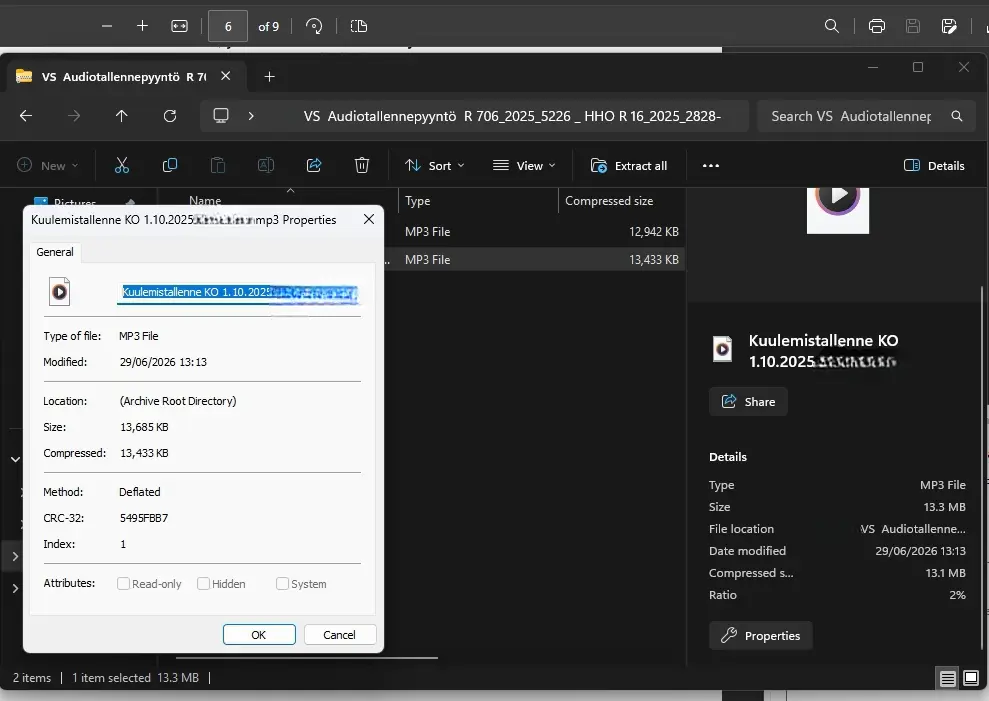Viewport: 989px width, 701px height.
Task: Click the This PC monitor icon in address bar
Action: click(x=221, y=115)
